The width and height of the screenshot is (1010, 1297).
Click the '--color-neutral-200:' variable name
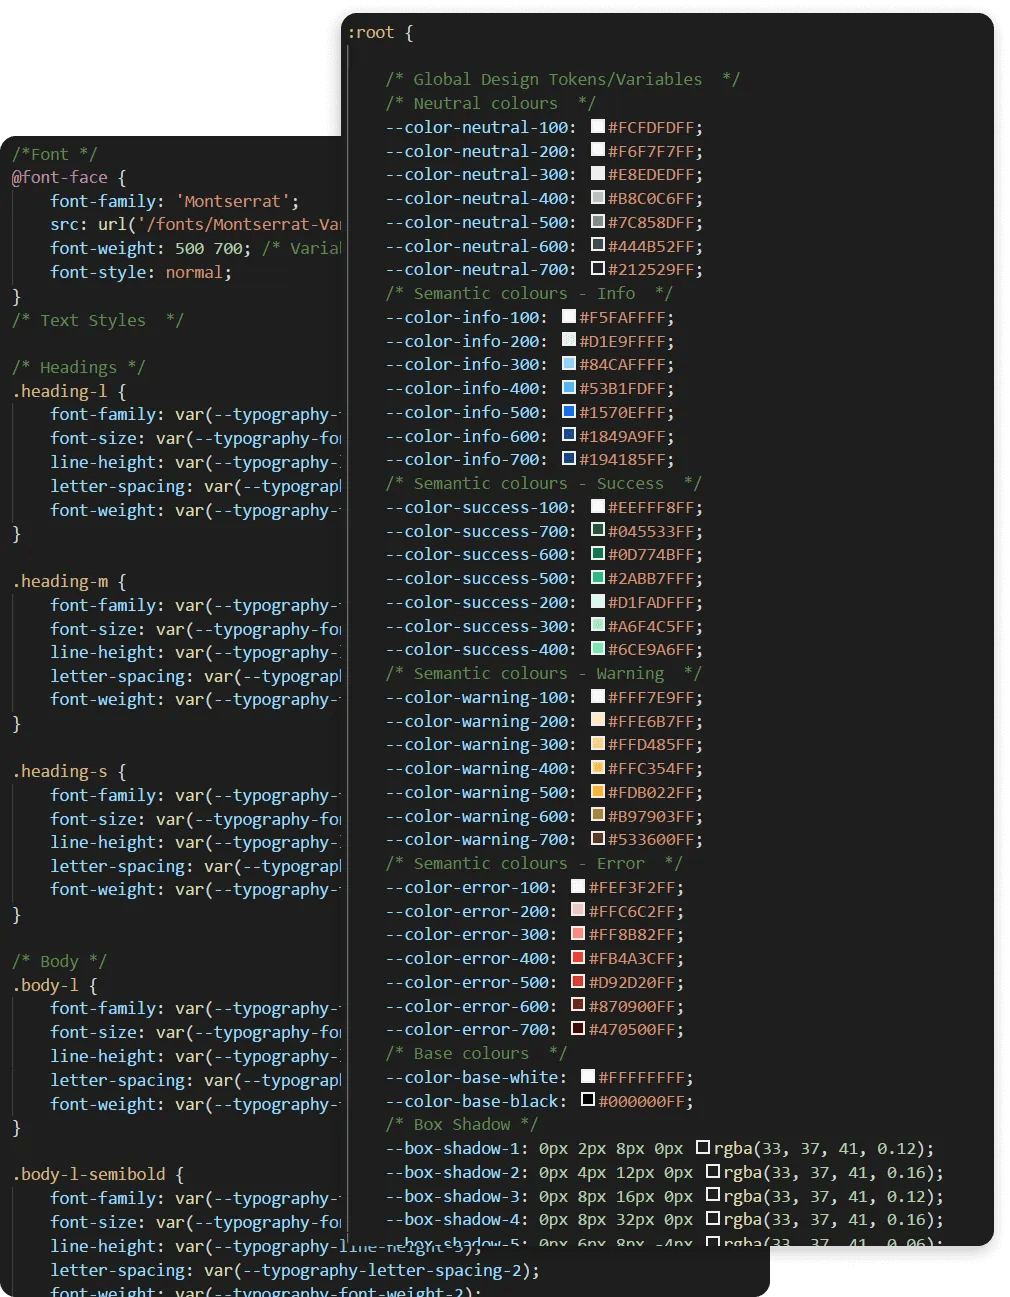pos(481,151)
